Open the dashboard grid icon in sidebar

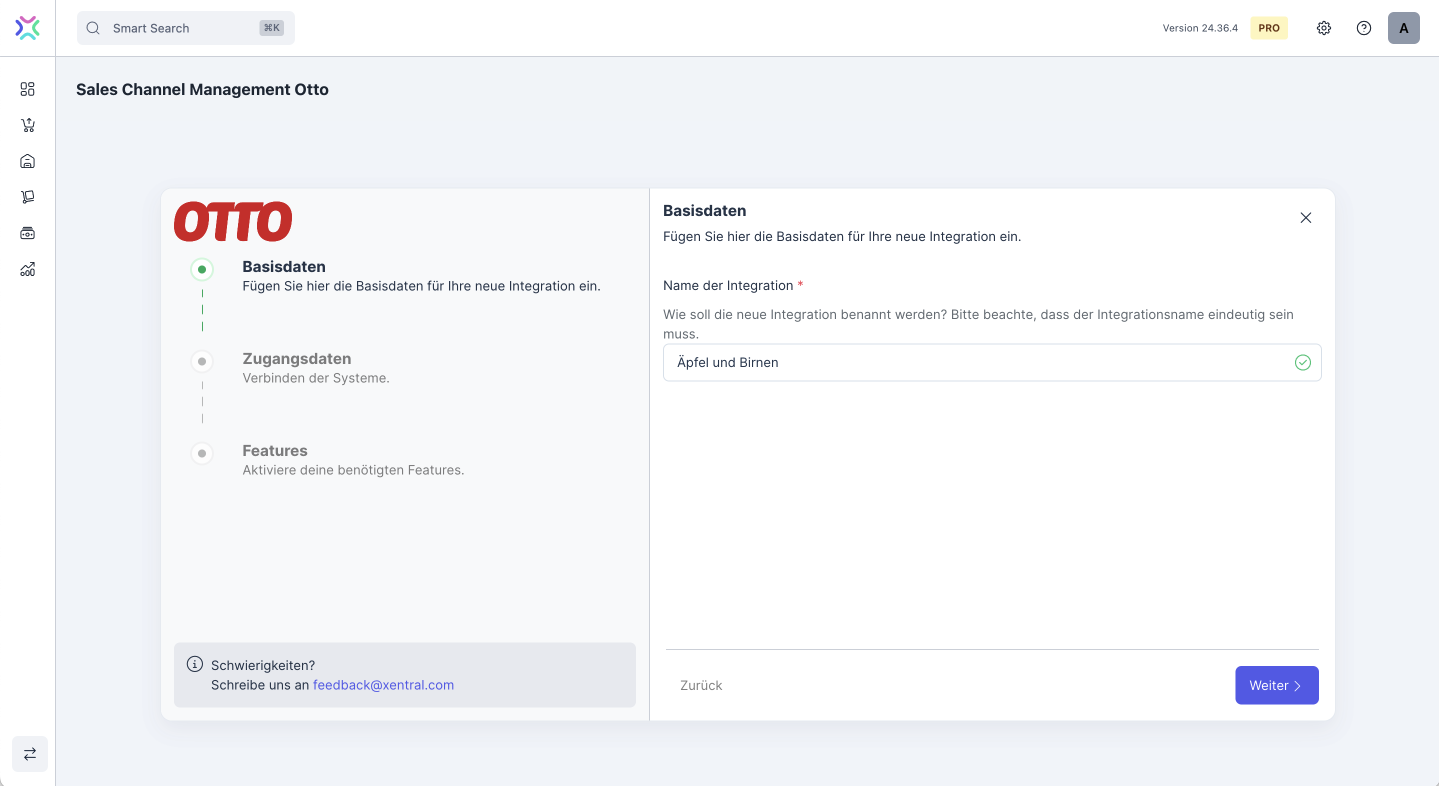(27, 89)
